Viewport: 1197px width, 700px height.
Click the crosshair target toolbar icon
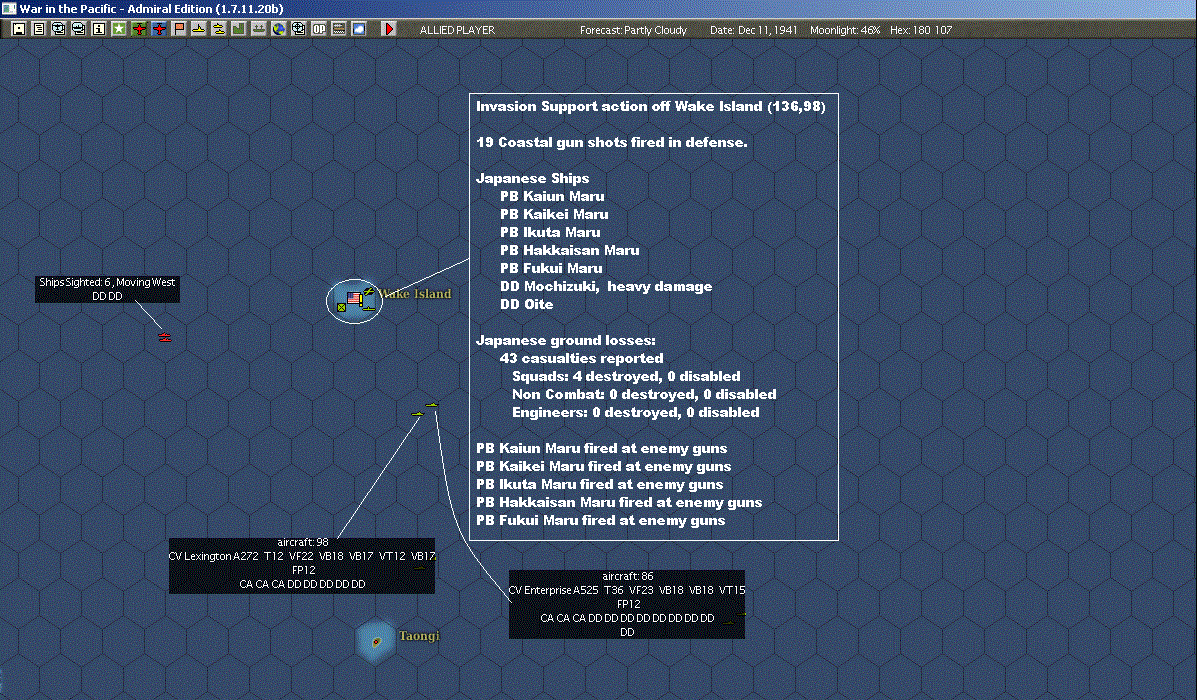(298, 29)
